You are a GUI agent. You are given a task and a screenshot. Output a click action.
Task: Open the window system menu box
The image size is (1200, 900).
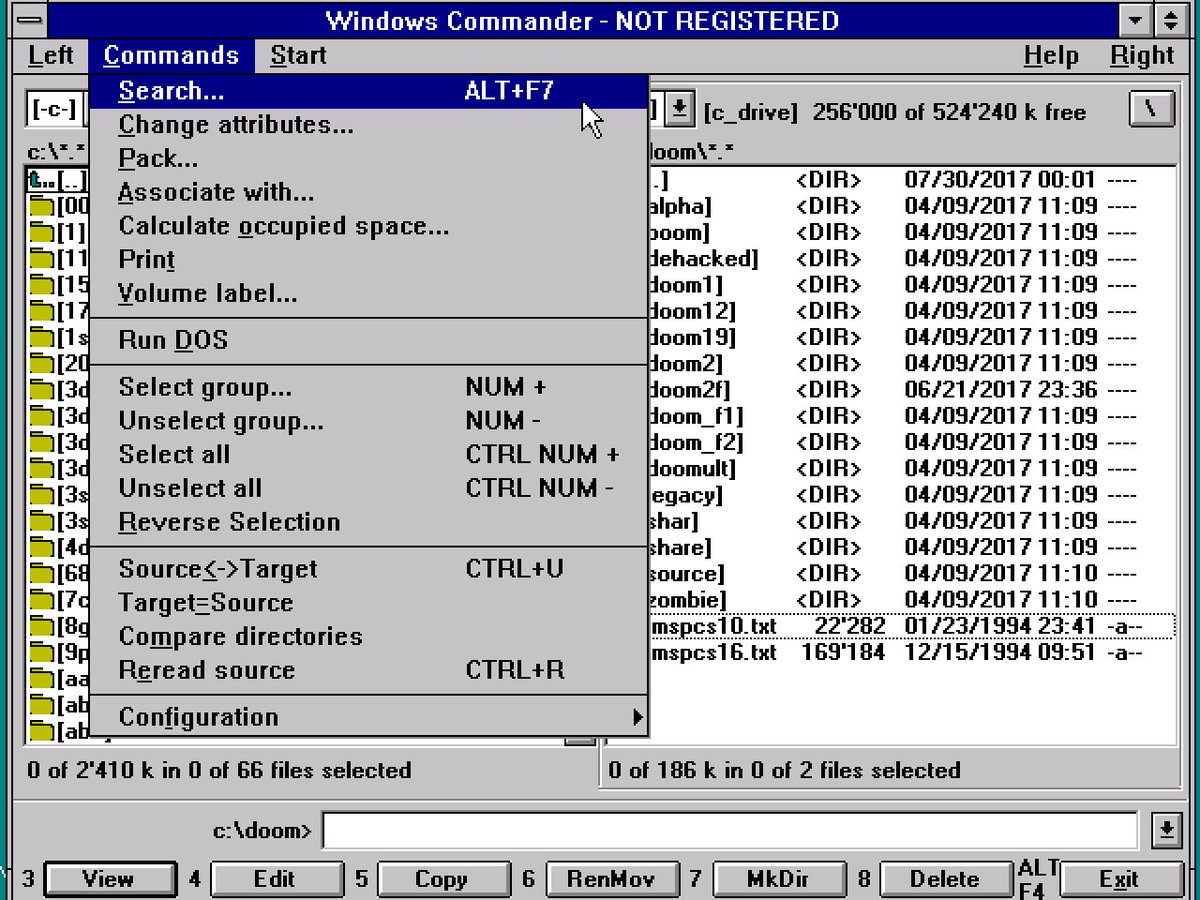pos(30,20)
